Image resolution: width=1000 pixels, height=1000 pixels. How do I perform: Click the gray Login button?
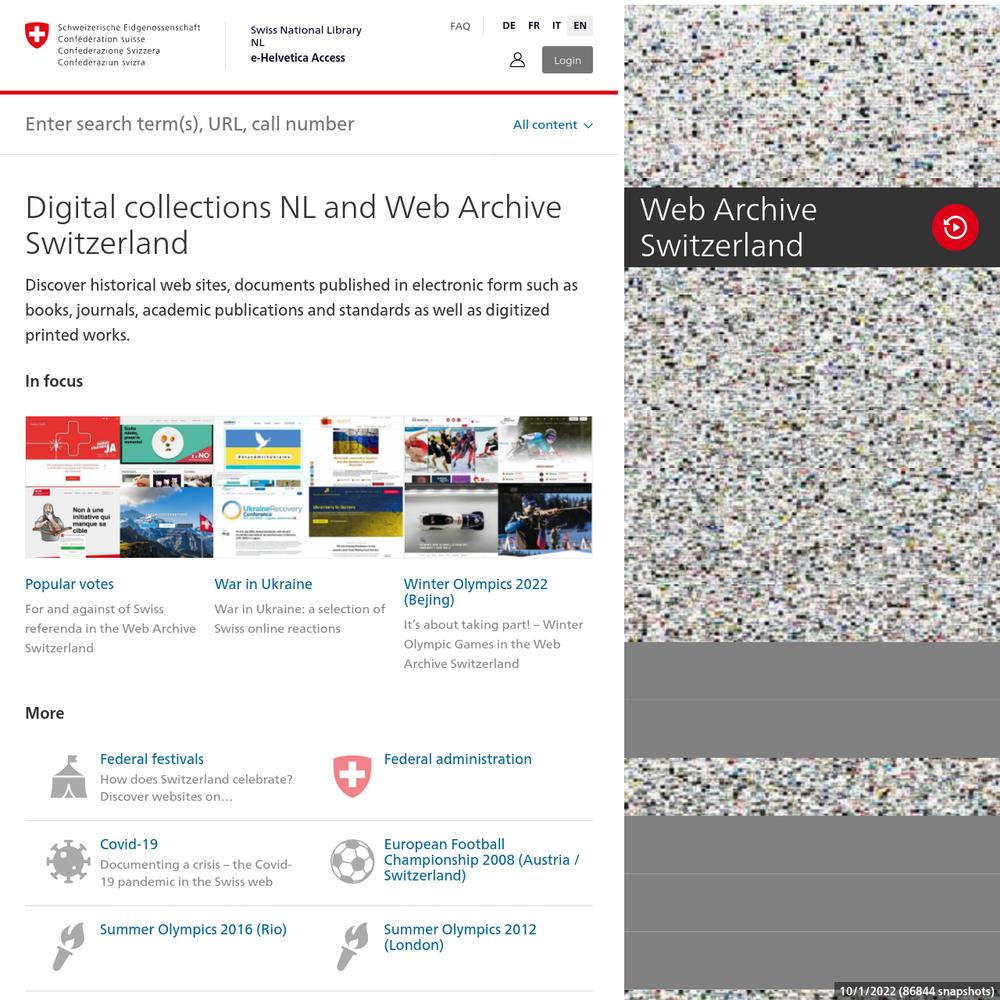[567, 60]
